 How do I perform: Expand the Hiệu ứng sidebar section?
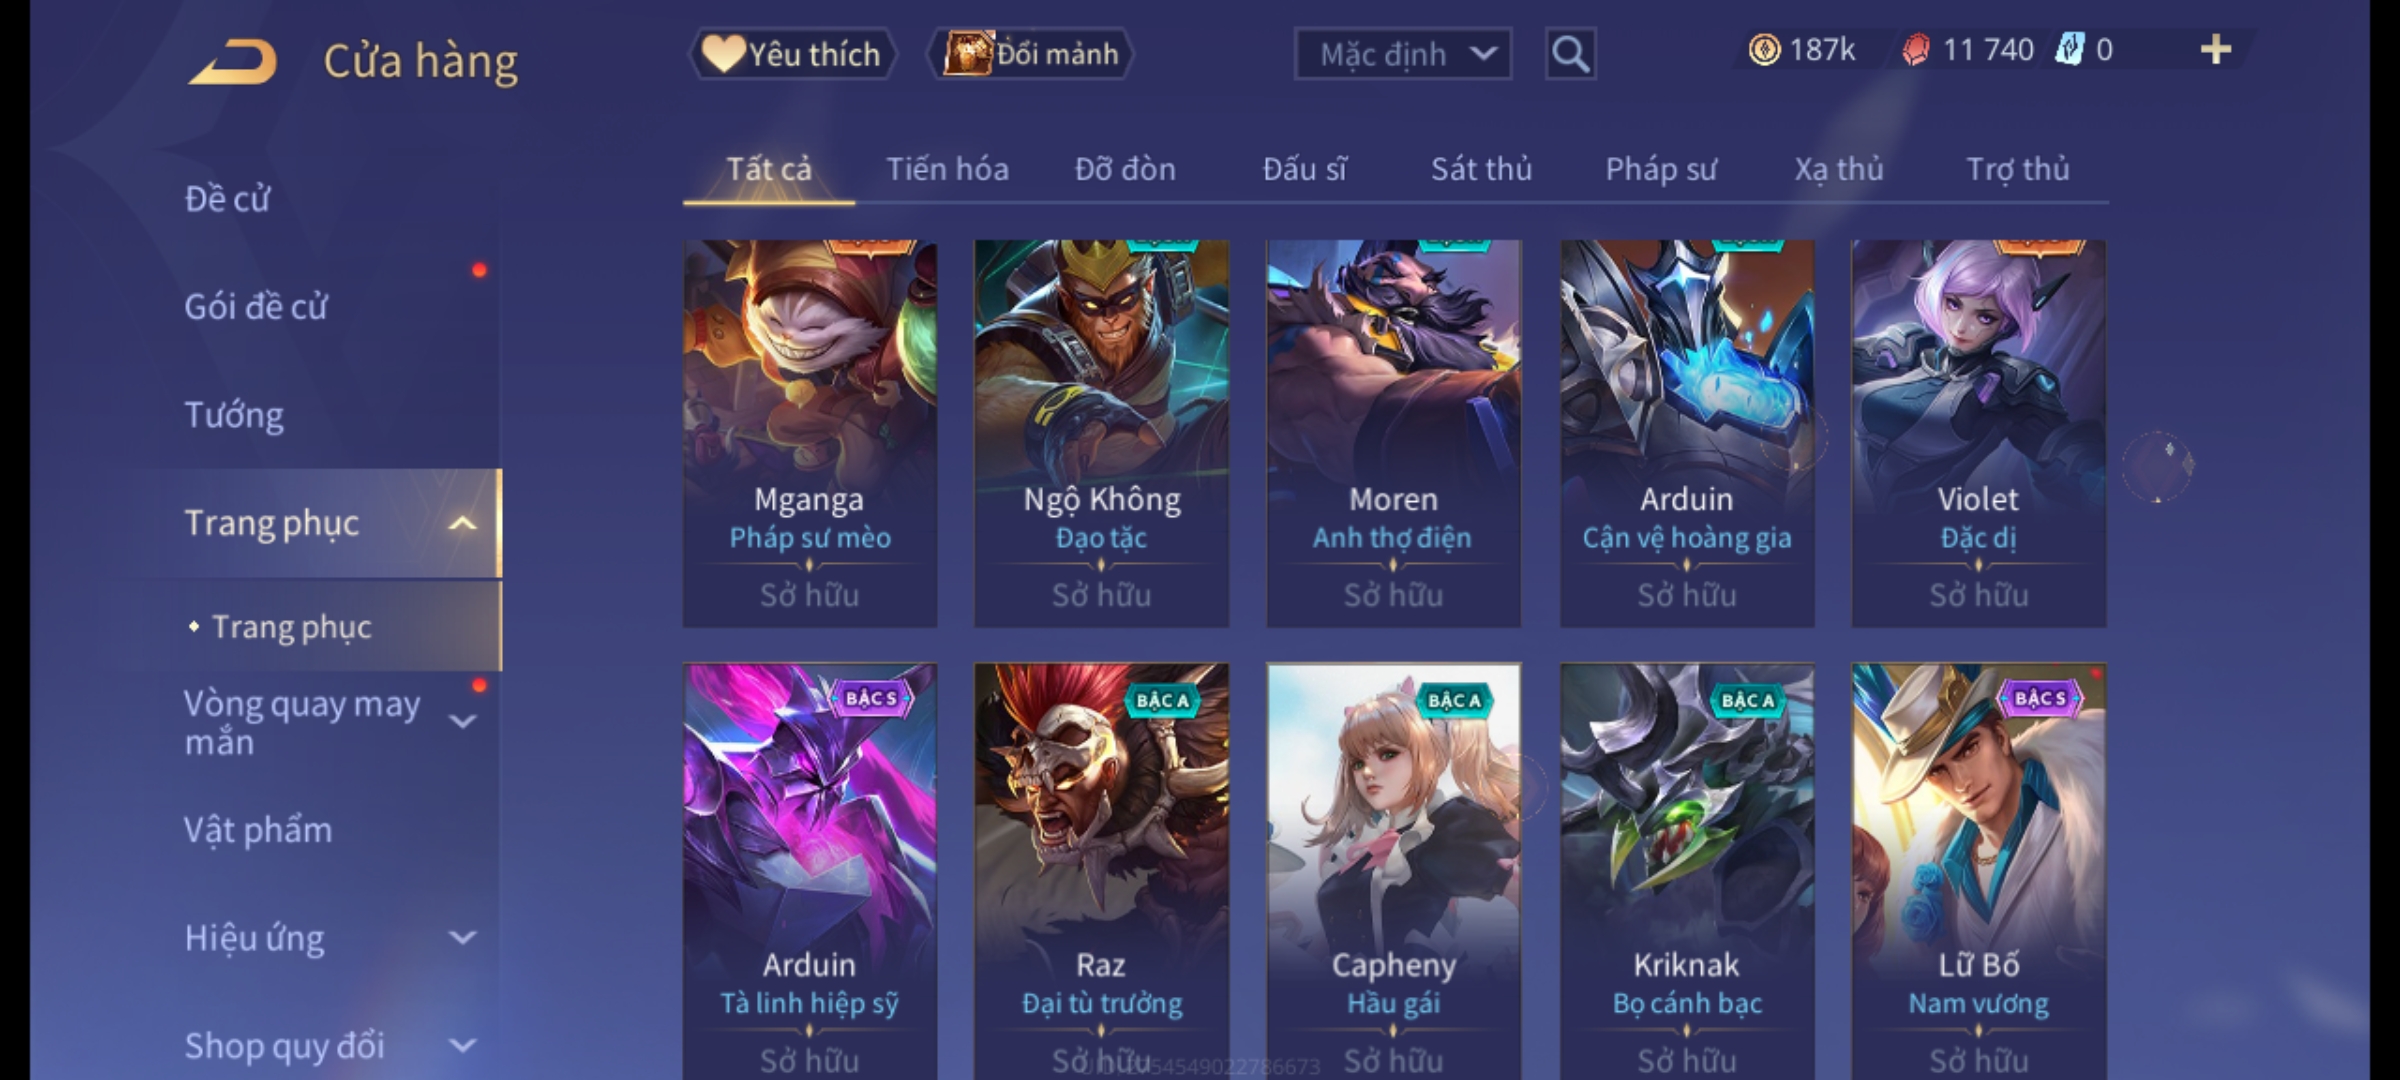pyautogui.click(x=462, y=938)
